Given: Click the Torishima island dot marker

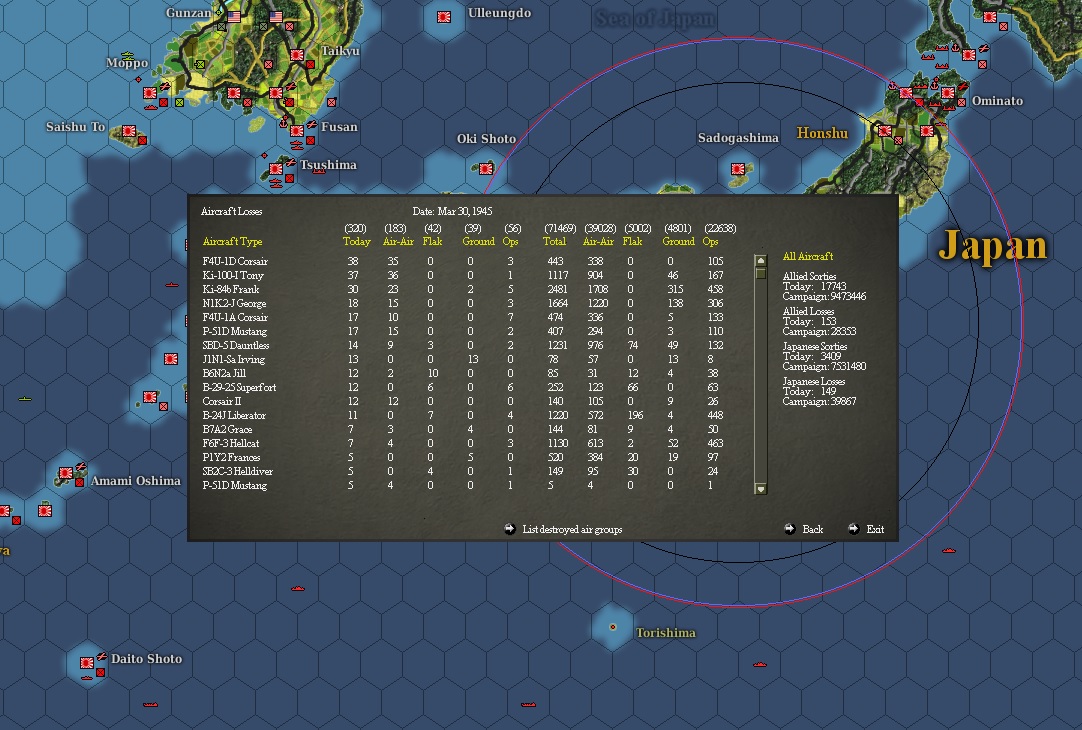Looking at the screenshot, I should [612, 627].
